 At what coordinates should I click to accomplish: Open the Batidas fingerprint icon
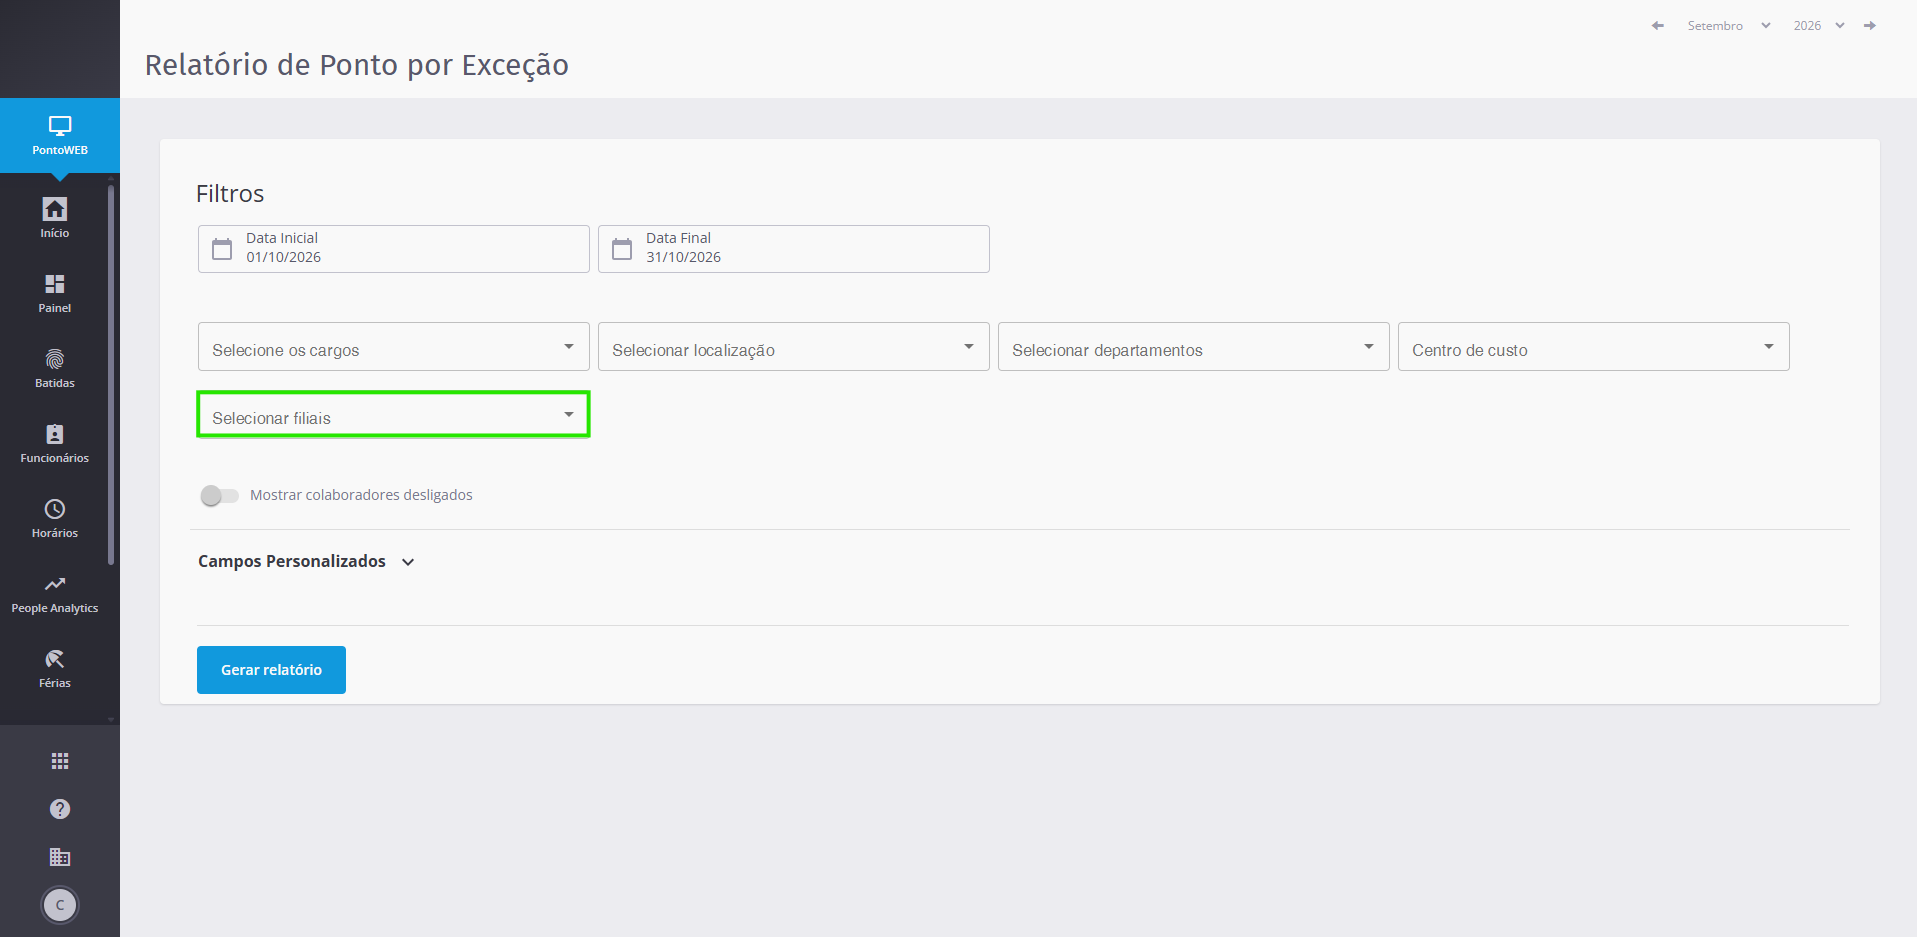[x=55, y=359]
